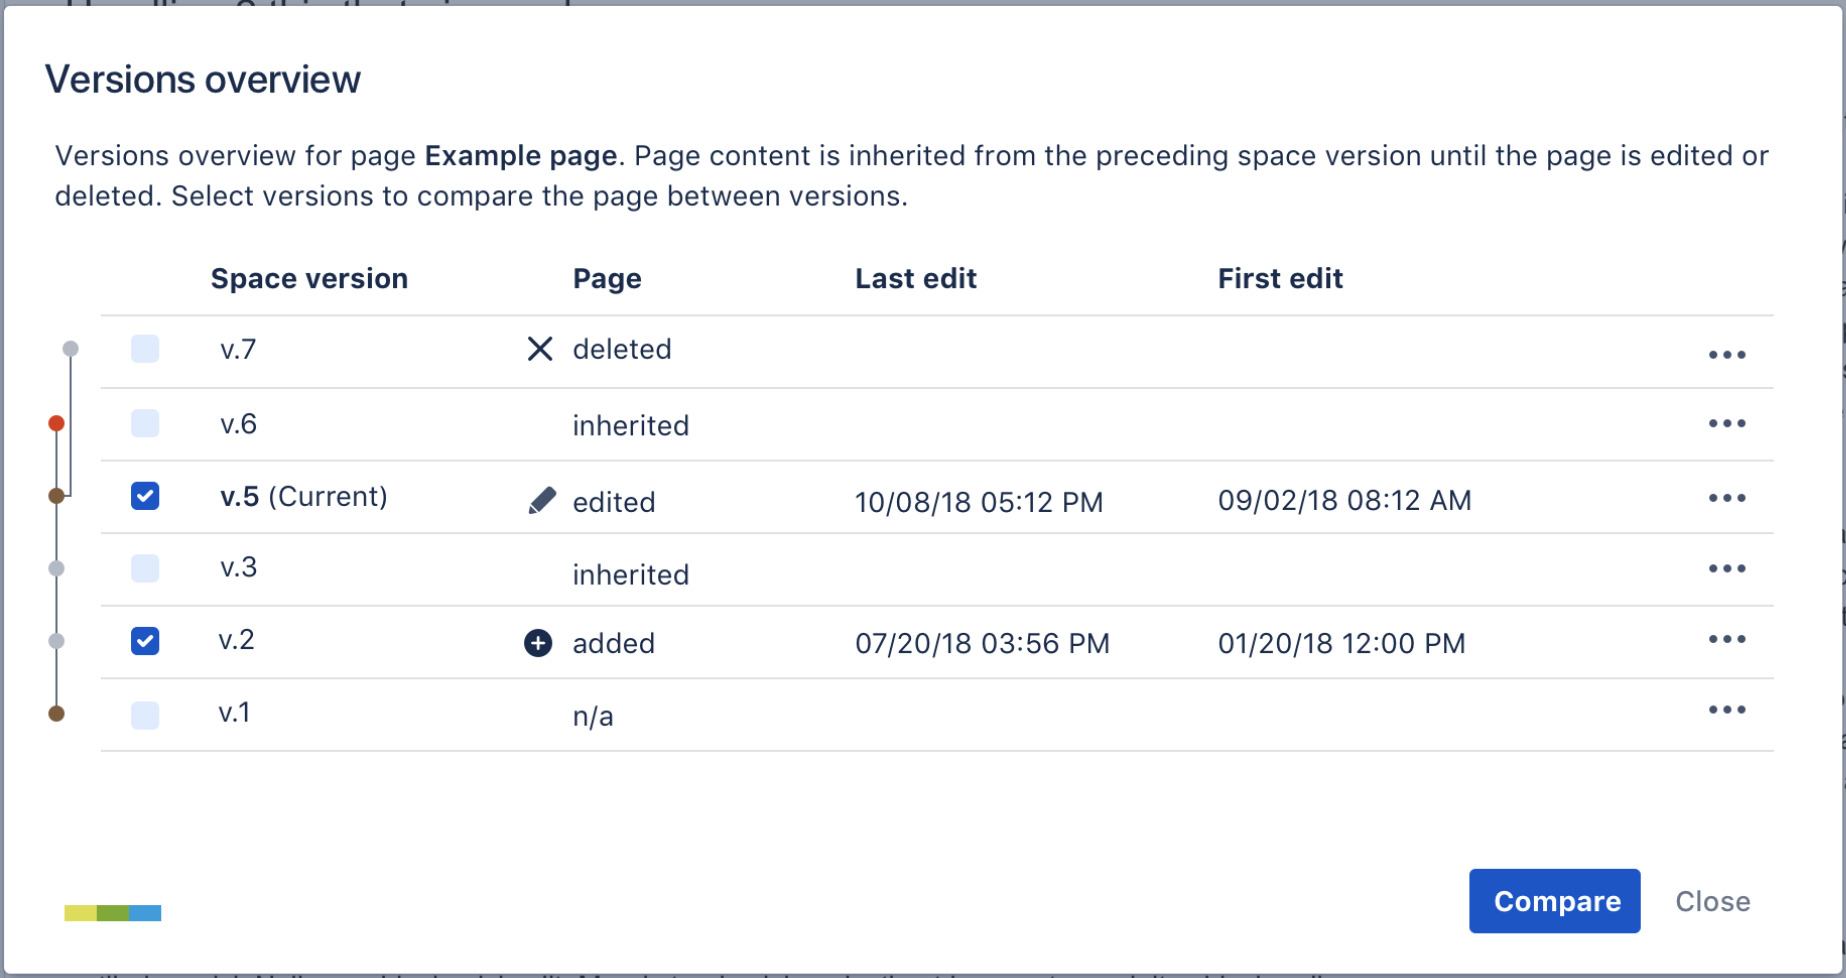Click the plus added icon for v.2
Screen dimensions: 1846x978
pos(538,643)
